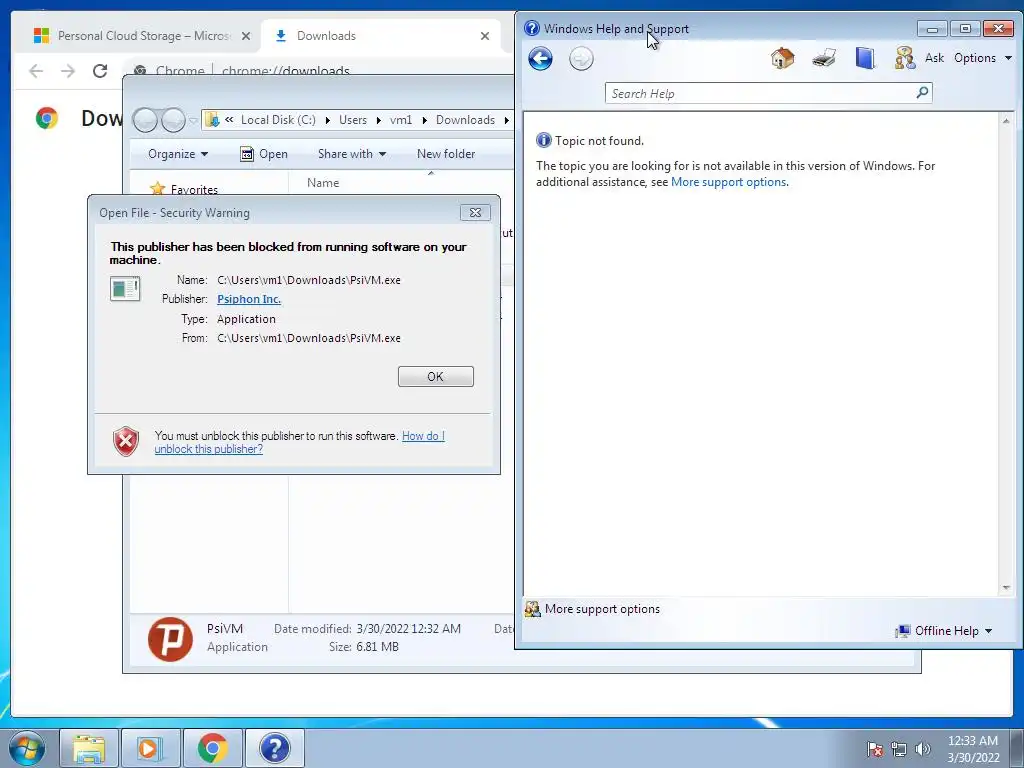Go forward in Windows Help and Support
This screenshot has height=768, width=1024.
click(581, 59)
